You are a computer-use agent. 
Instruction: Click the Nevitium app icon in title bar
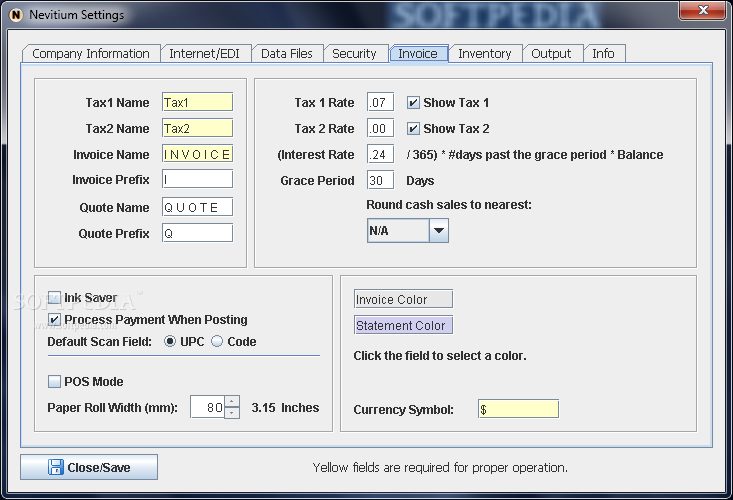[16, 15]
